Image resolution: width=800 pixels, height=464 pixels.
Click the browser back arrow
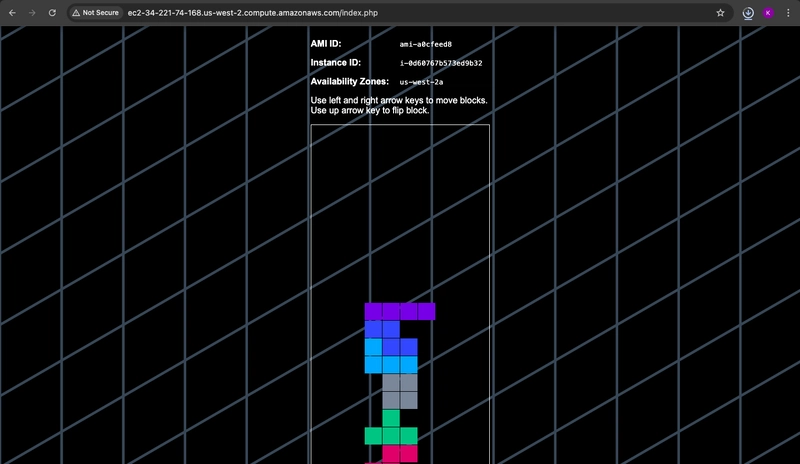click(x=12, y=13)
